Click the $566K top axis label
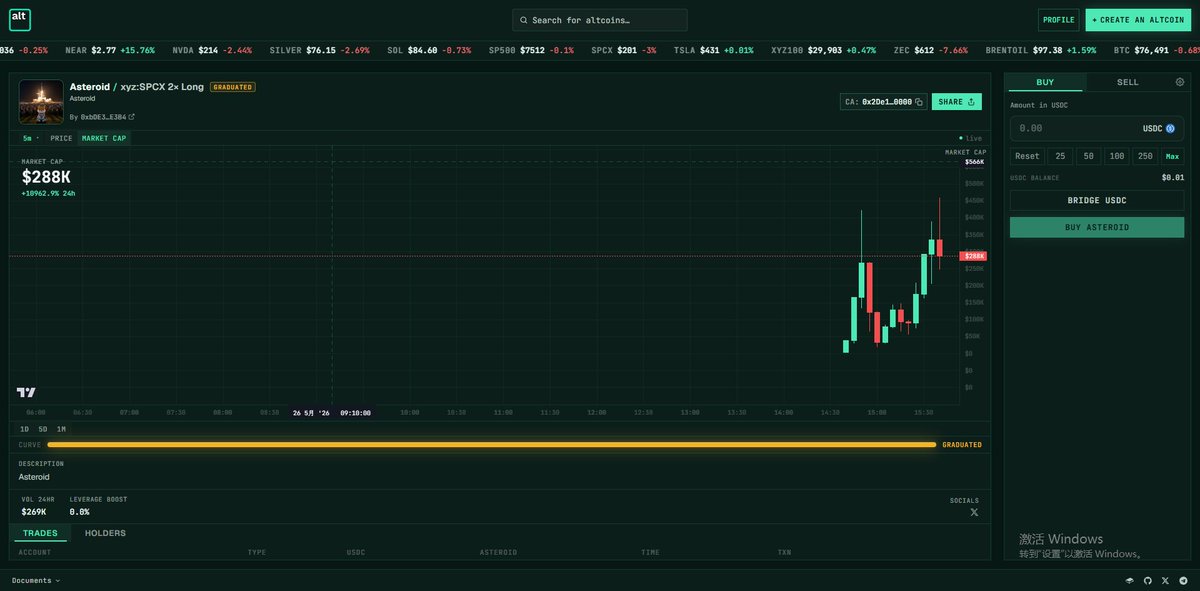Viewport: 1200px width, 591px height. click(x=974, y=162)
